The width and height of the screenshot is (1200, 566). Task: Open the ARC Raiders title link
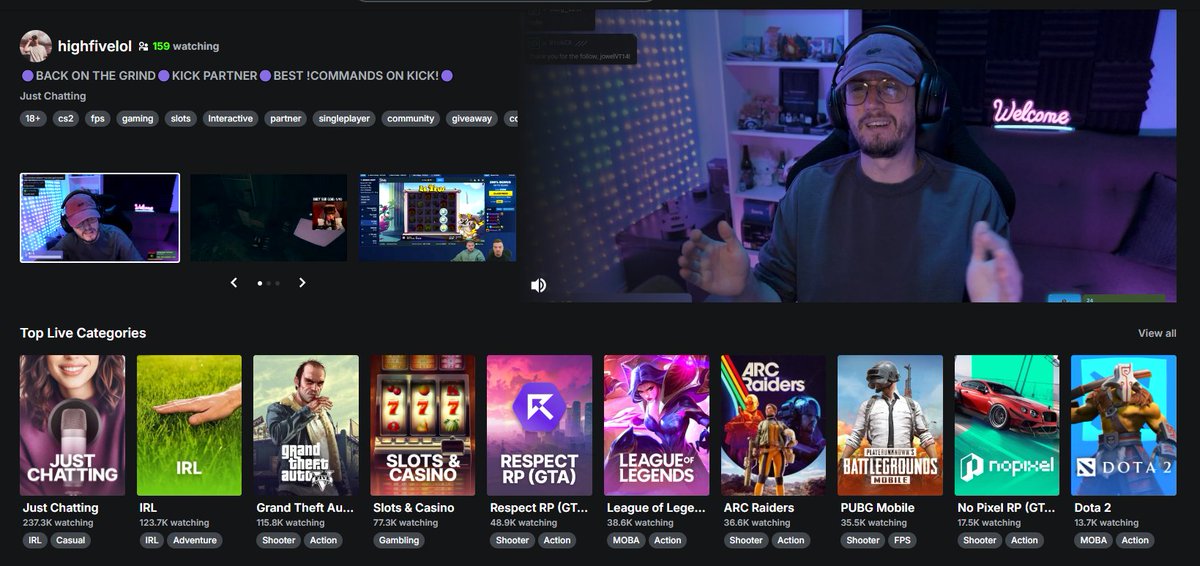(759, 508)
